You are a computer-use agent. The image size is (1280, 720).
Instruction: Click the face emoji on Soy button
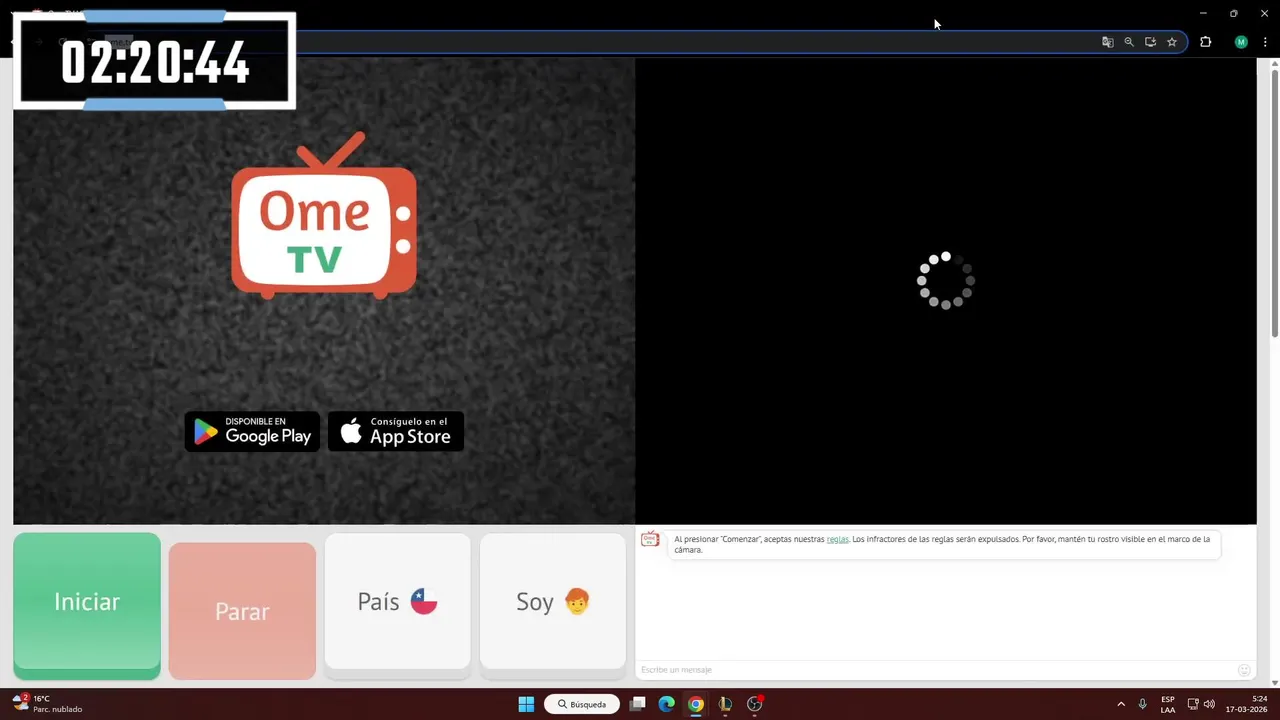[x=577, y=601]
